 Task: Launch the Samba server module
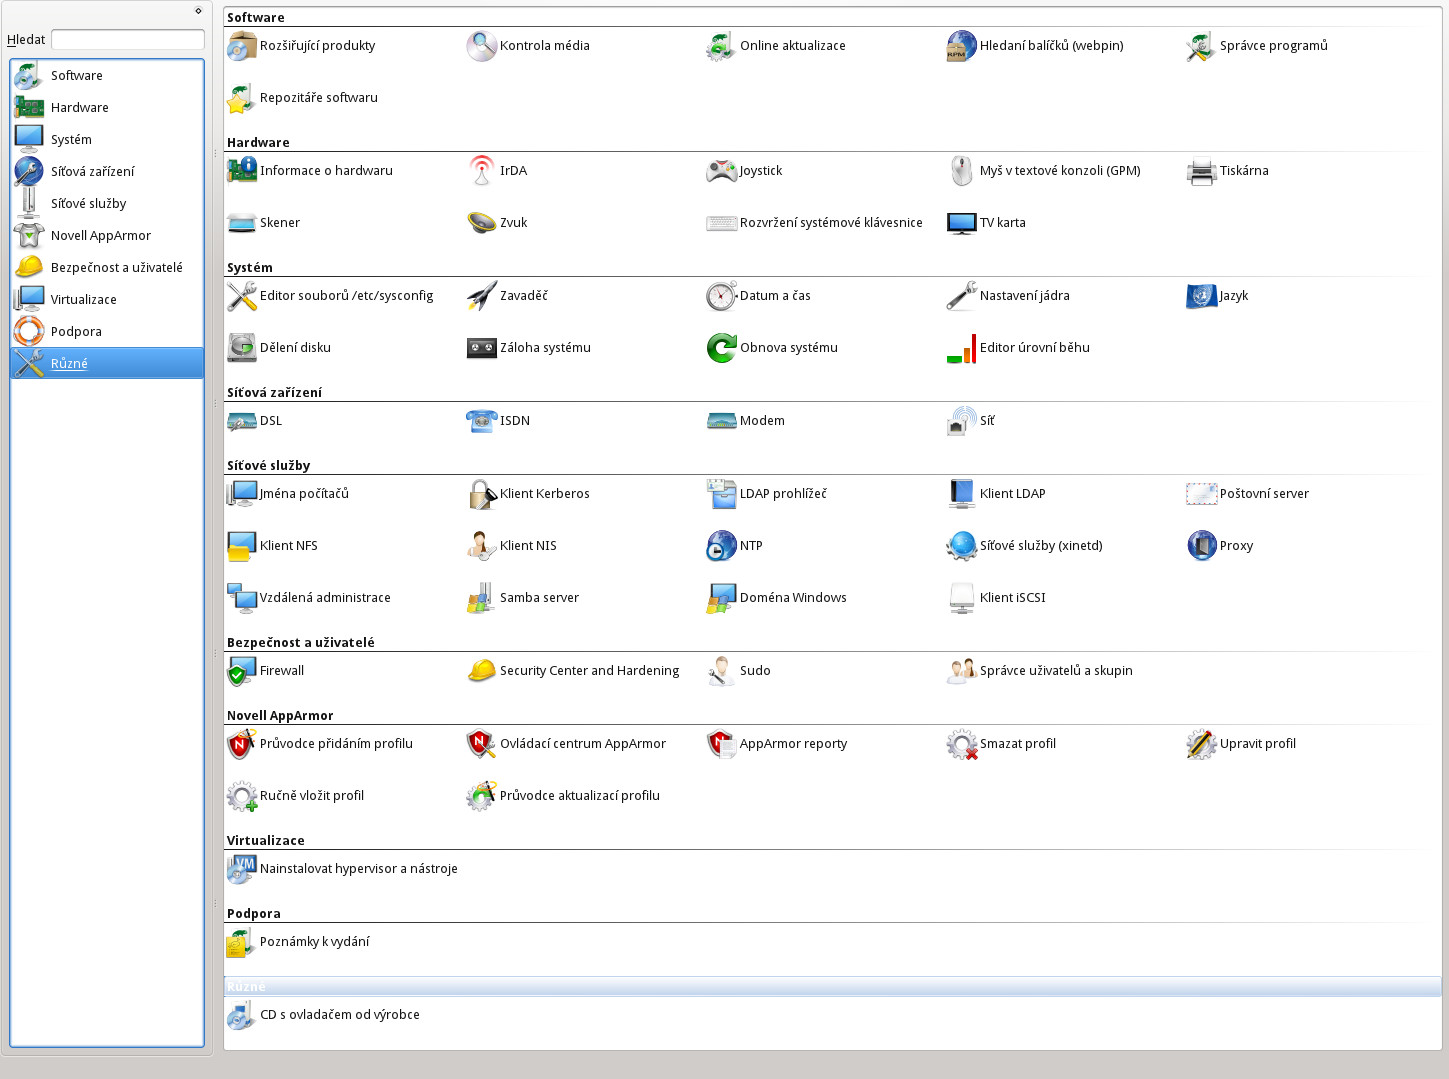click(x=482, y=598)
